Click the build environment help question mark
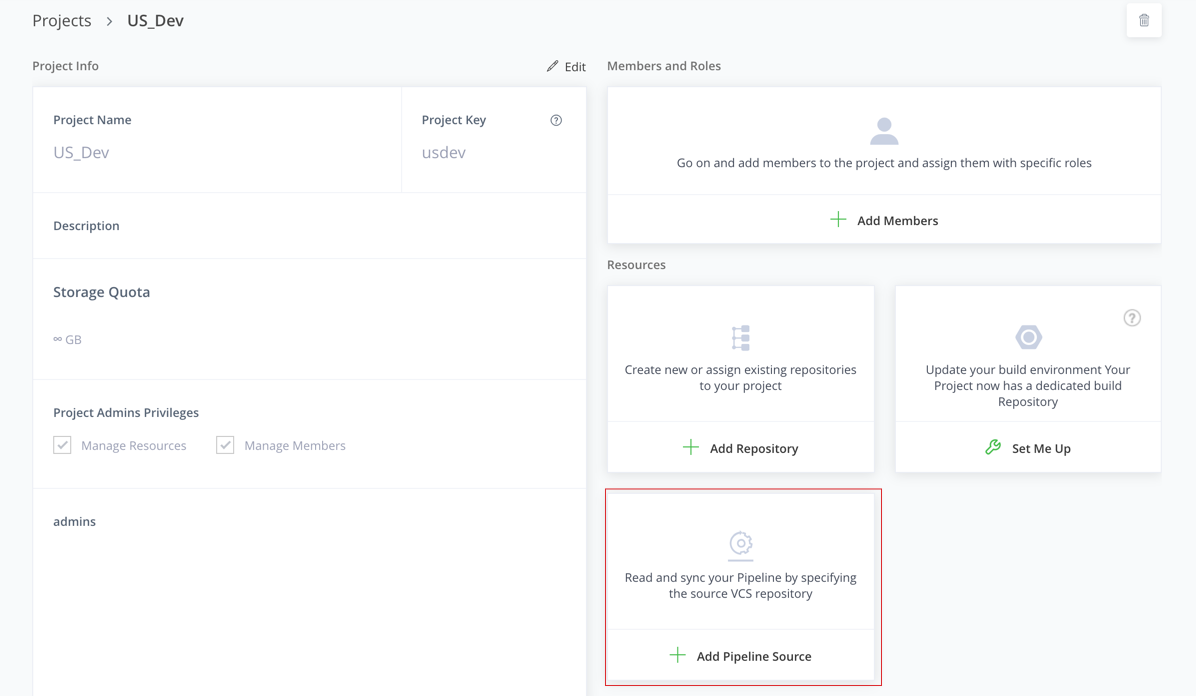The width and height of the screenshot is (1196, 696). pos(1132,317)
